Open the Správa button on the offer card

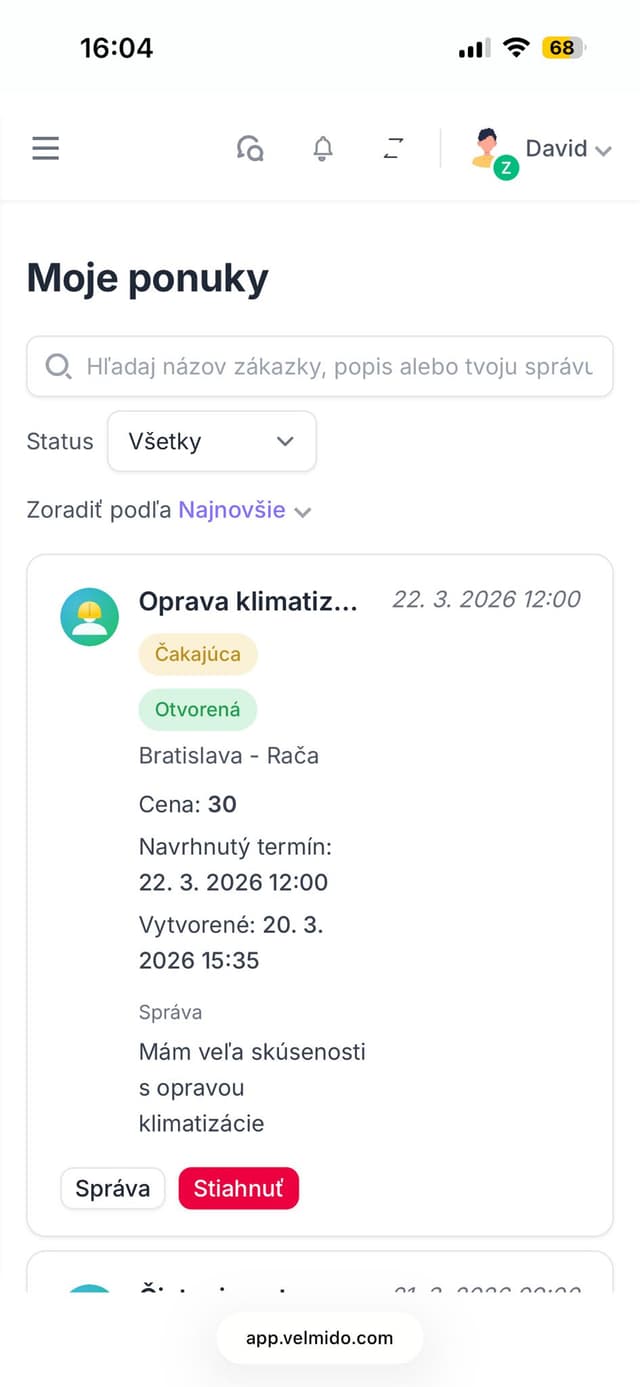coord(112,1188)
